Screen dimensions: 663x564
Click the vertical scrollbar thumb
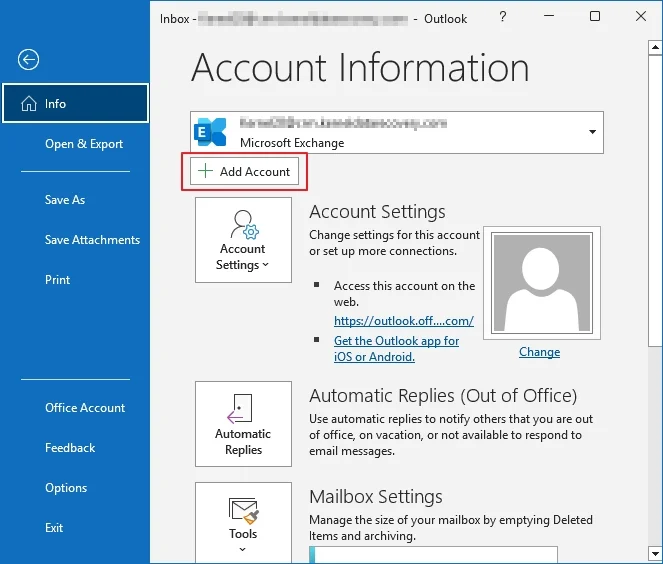(x=655, y=201)
